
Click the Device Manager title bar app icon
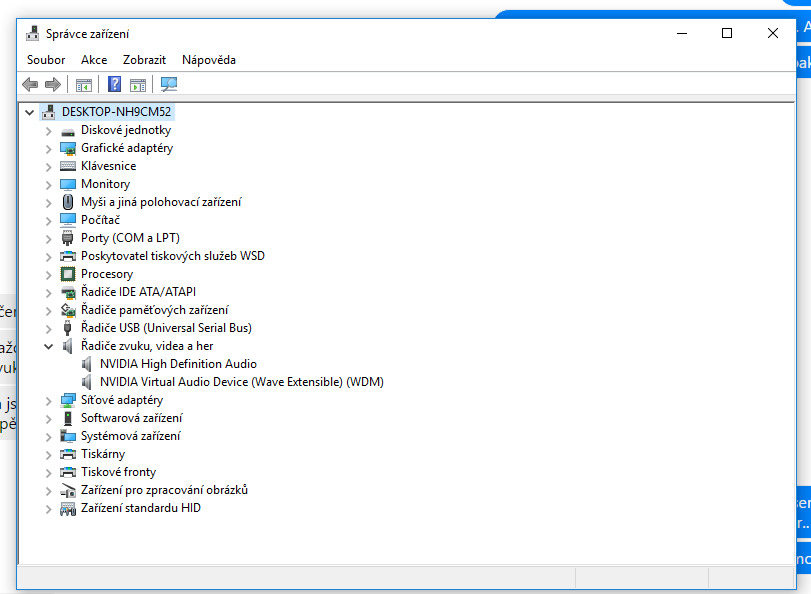(x=33, y=34)
